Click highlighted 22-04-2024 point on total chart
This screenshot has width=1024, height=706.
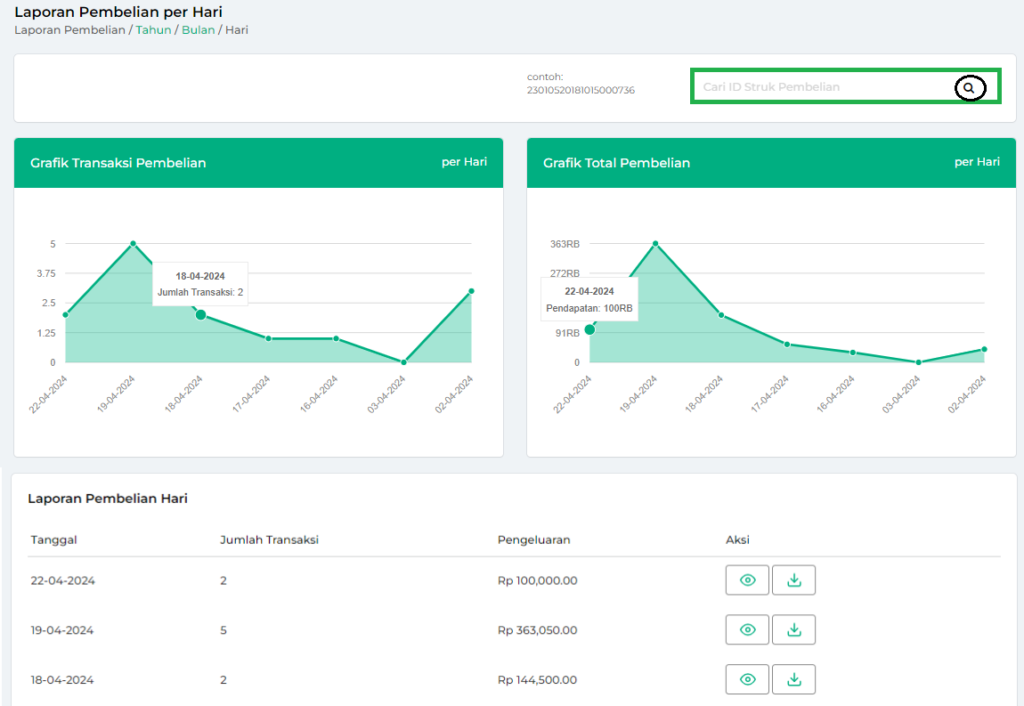click(x=590, y=330)
